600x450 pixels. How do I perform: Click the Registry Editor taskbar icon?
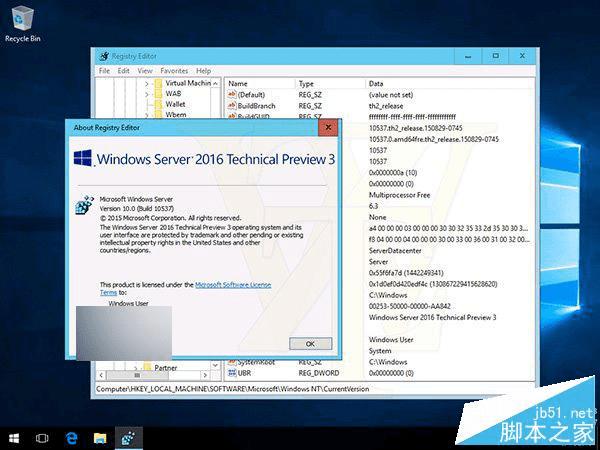coord(128,438)
